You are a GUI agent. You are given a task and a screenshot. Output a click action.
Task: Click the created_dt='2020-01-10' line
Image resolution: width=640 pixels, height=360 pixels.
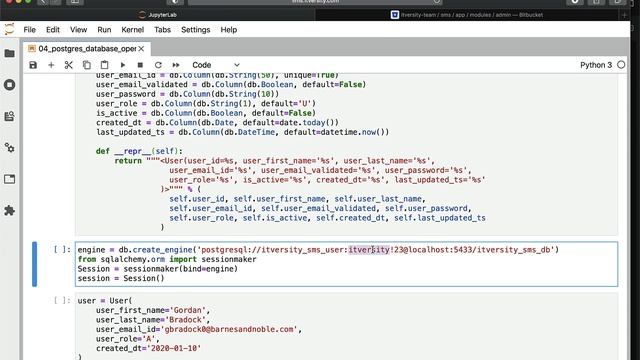(149, 349)
